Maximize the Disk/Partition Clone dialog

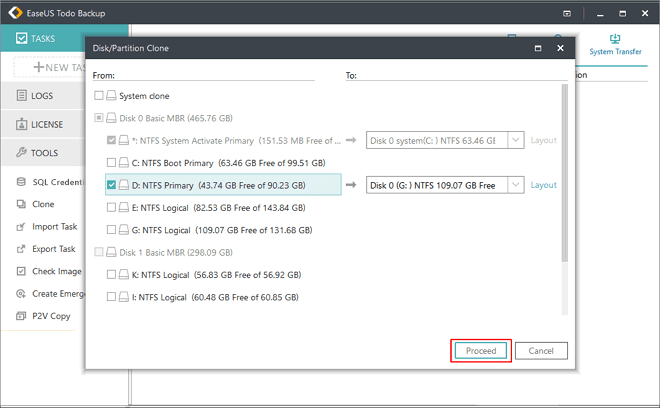click(538, 48)
